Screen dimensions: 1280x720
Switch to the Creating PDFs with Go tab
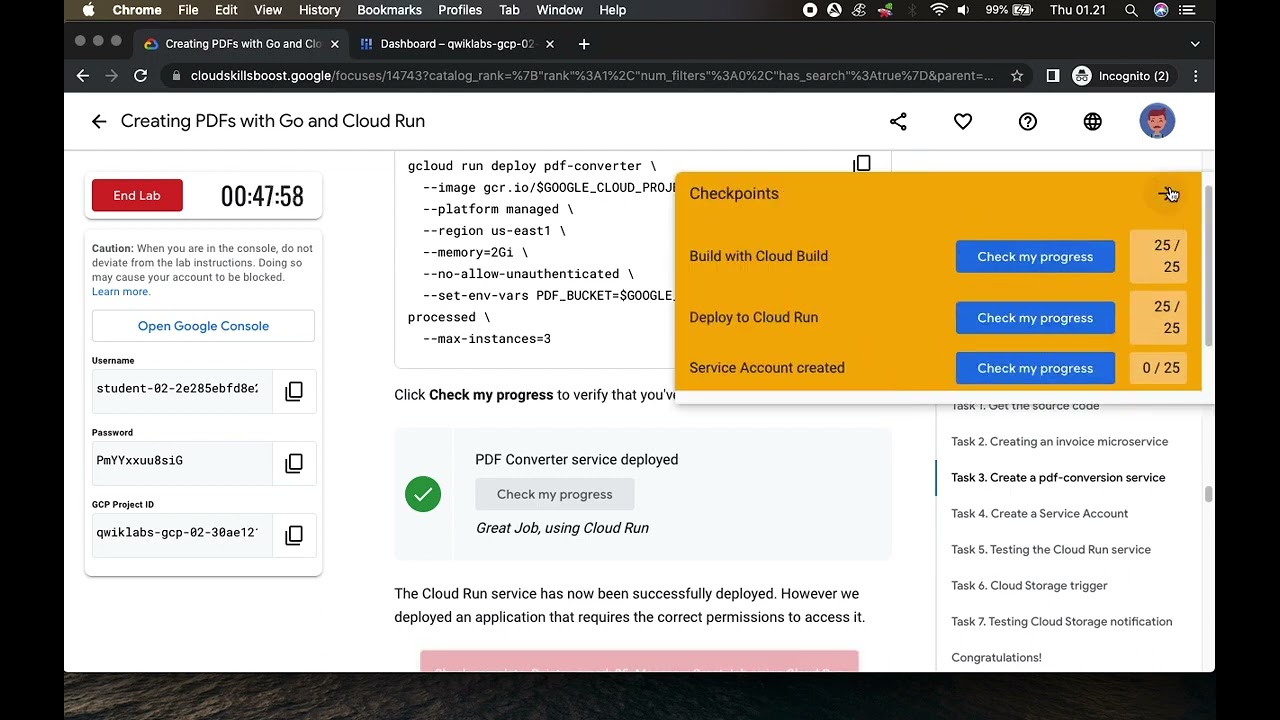tap(242, 44)
